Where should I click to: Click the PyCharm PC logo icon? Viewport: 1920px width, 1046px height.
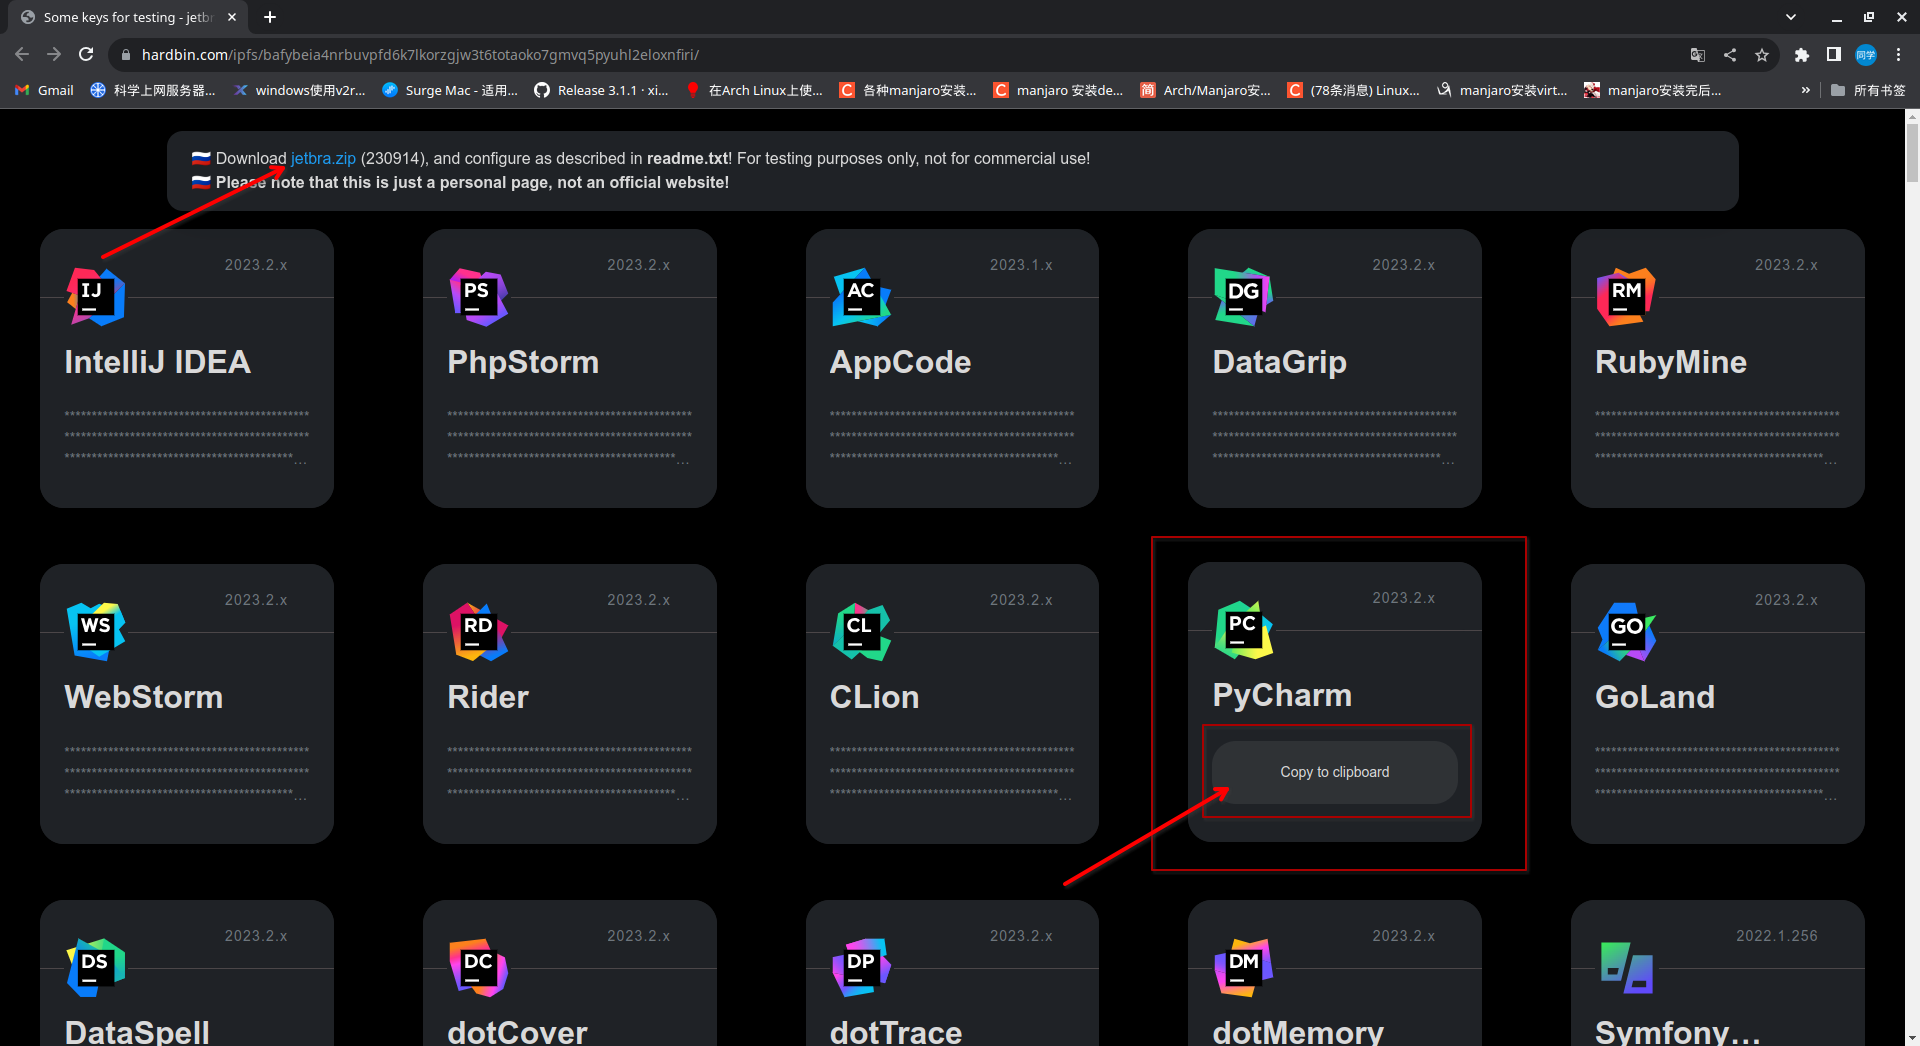tap(1244, 630)
